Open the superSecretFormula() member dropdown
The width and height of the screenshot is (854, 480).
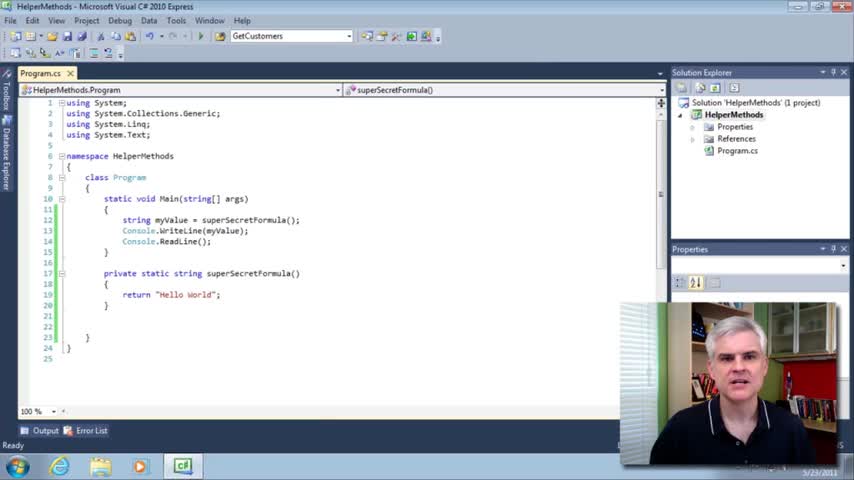(662, 90)
